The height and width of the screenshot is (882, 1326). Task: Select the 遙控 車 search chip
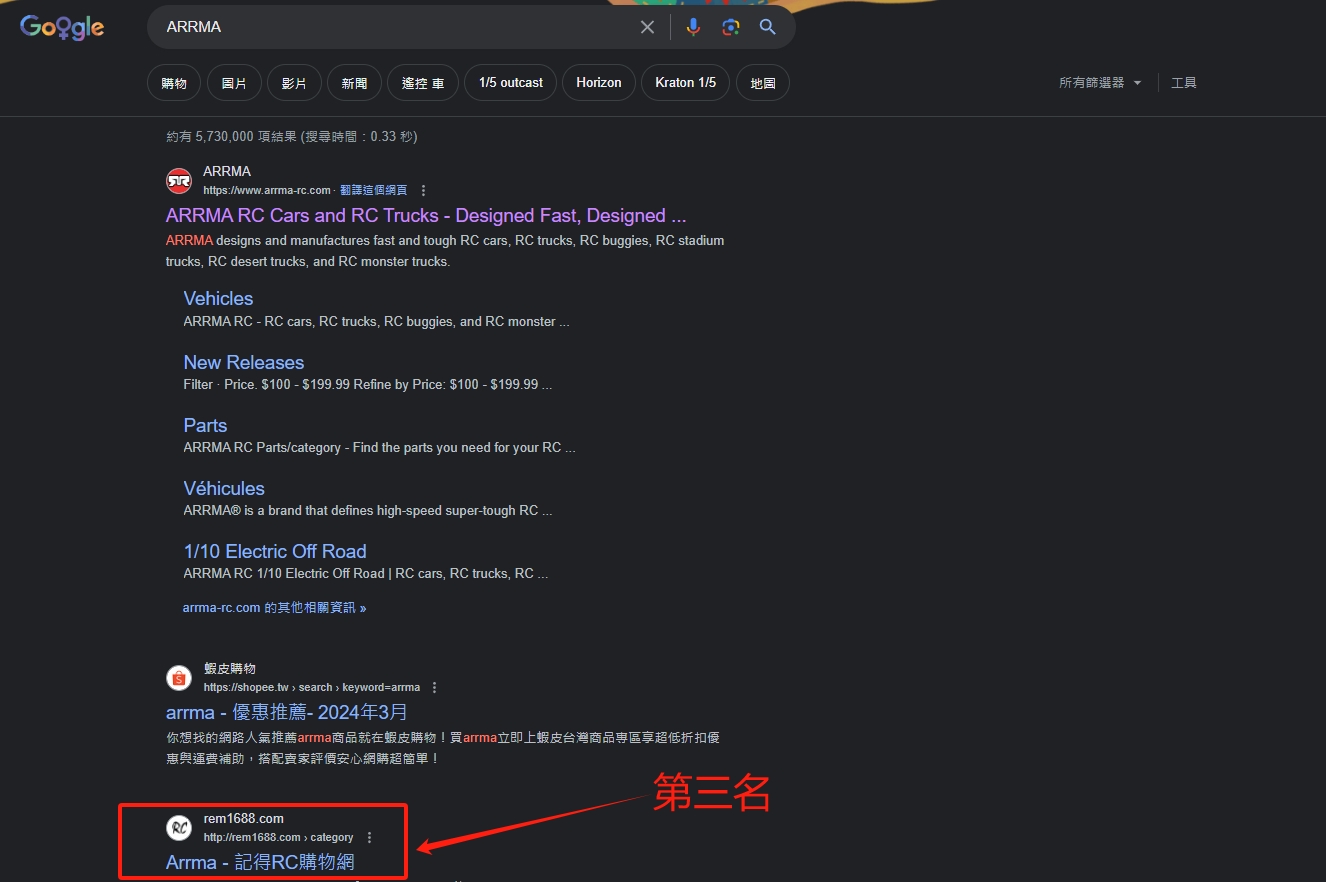point(423,83)
